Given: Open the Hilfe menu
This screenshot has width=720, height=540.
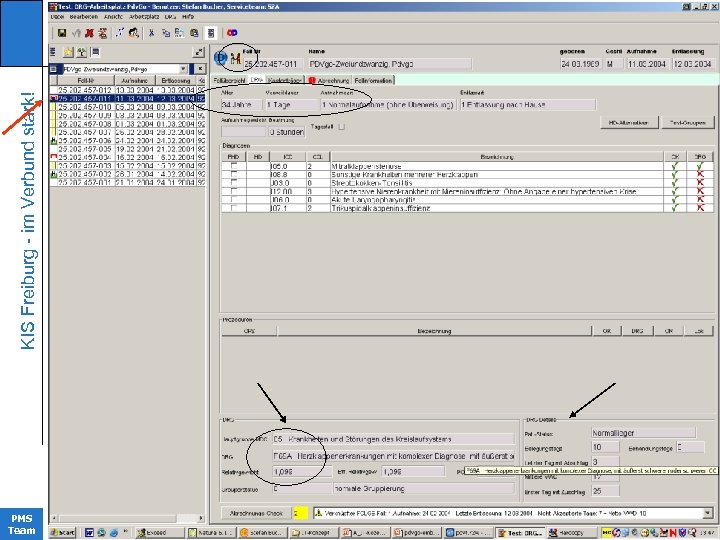Looking at the screenshot, I should pyautogui.click(x=188, y=17).
